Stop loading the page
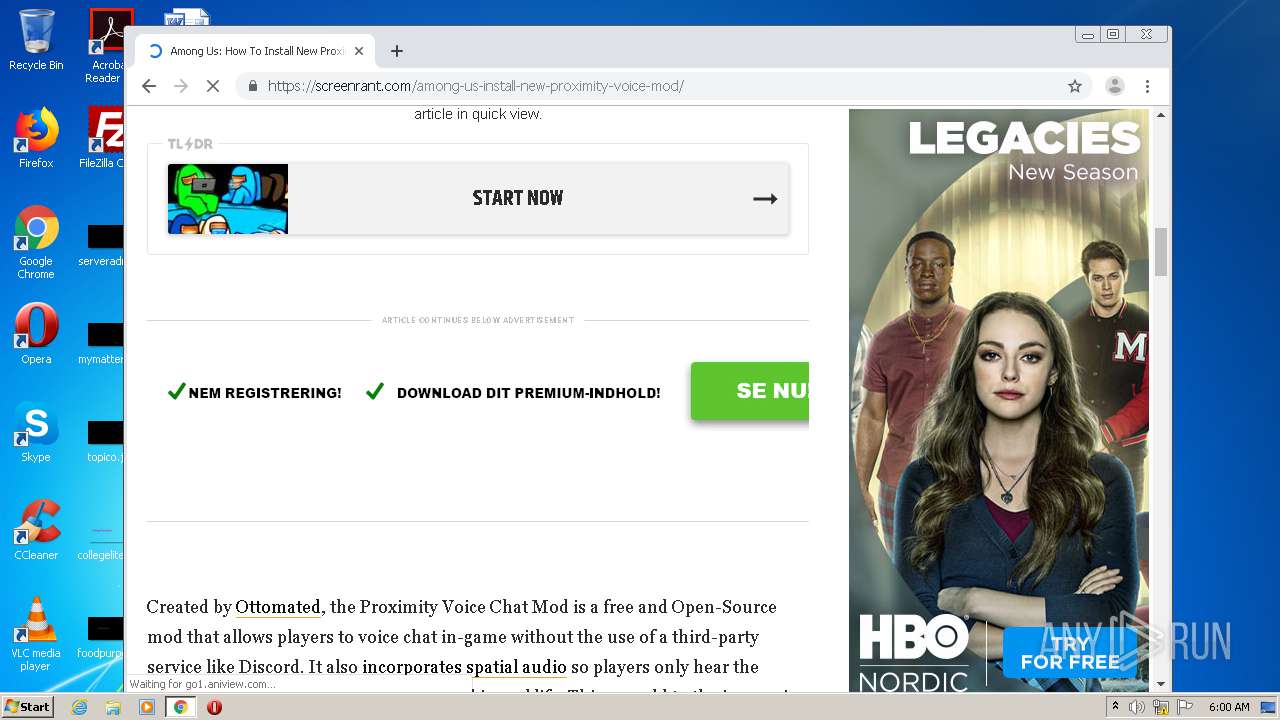 tap(212, 86)
